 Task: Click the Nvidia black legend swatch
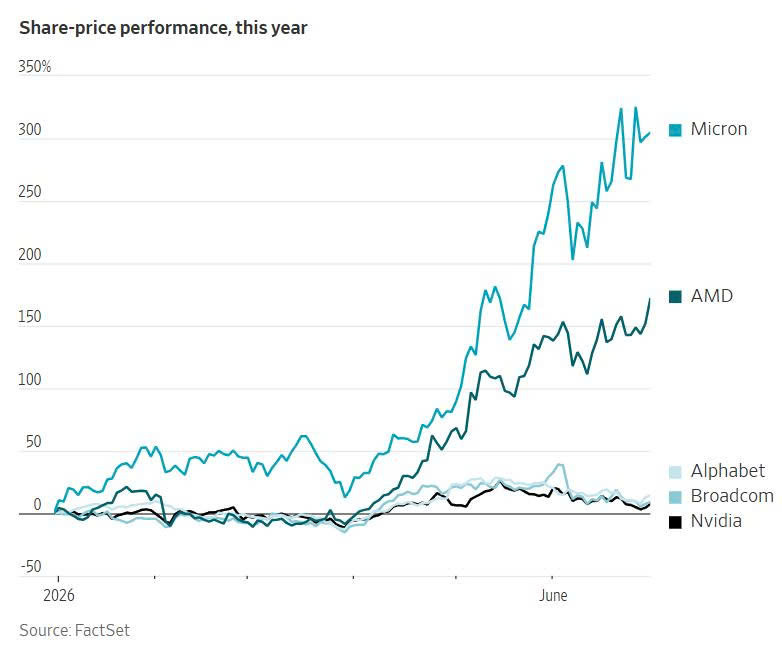pos(675,522)
